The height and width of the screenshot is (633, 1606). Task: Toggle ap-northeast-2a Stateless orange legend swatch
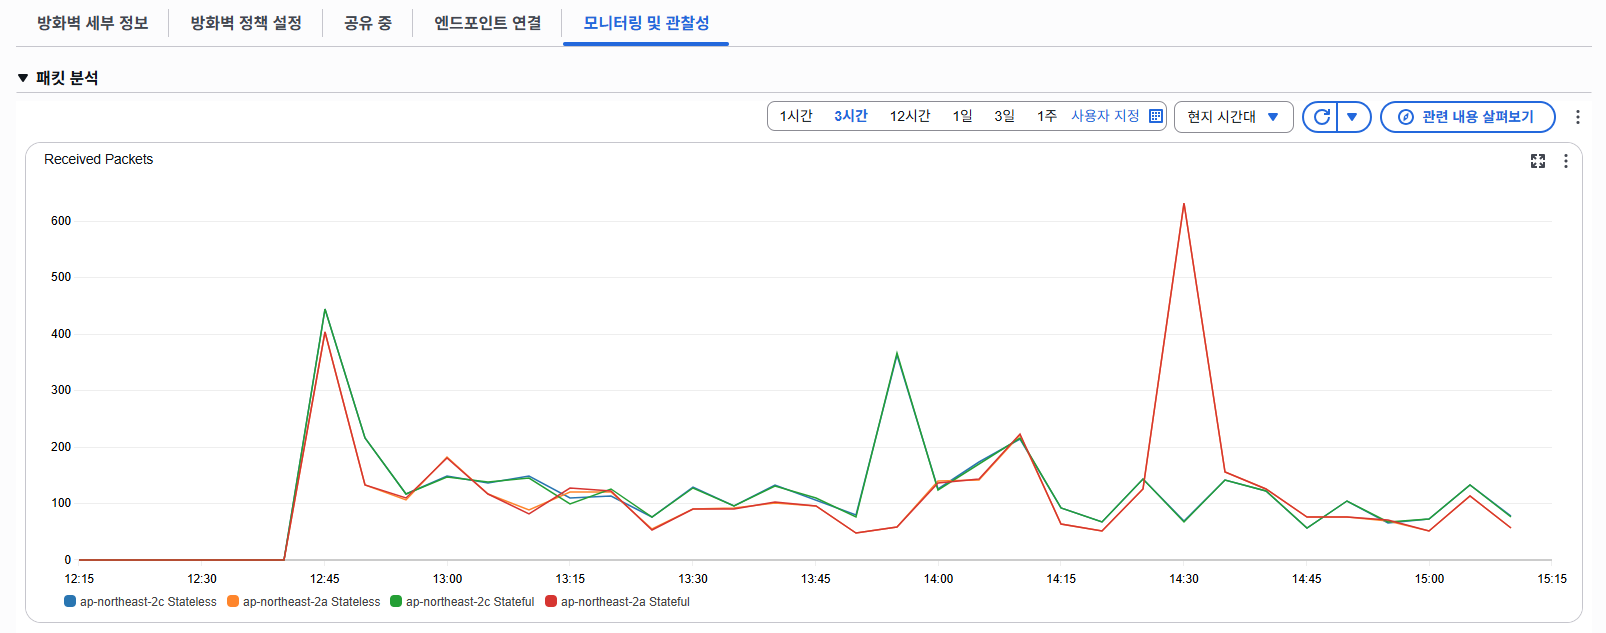coord(233,602)
